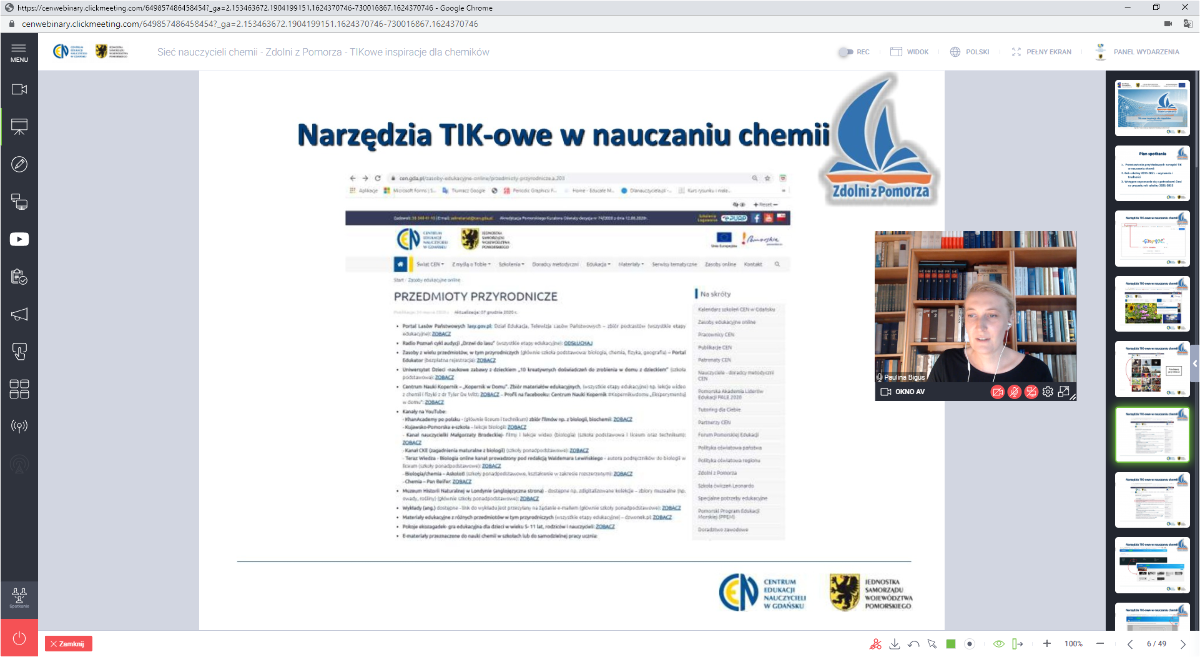Viewport: 1200px width, 657px height.
Task: Open the megaphone call-to-action tool
Action: (19, 314)
